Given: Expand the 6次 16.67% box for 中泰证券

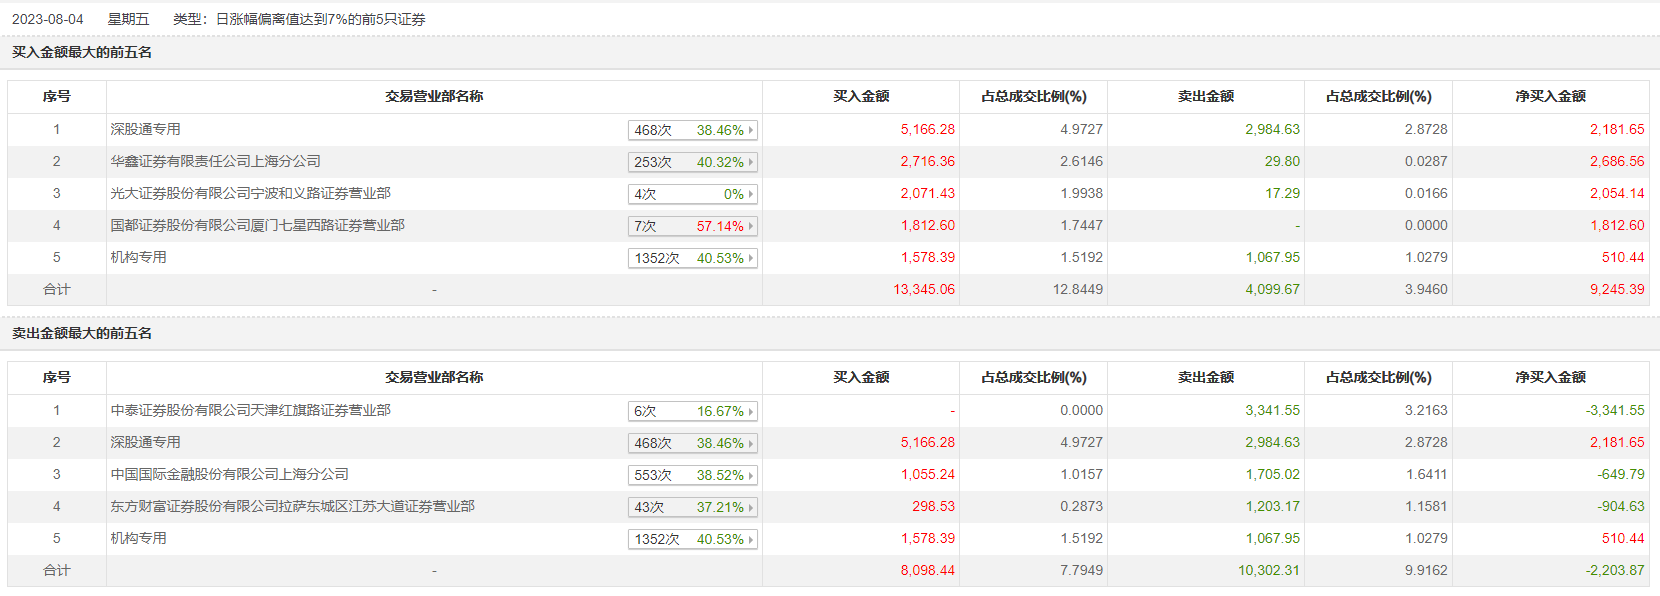Looking at the screenshot, I should tap(692, 411).
